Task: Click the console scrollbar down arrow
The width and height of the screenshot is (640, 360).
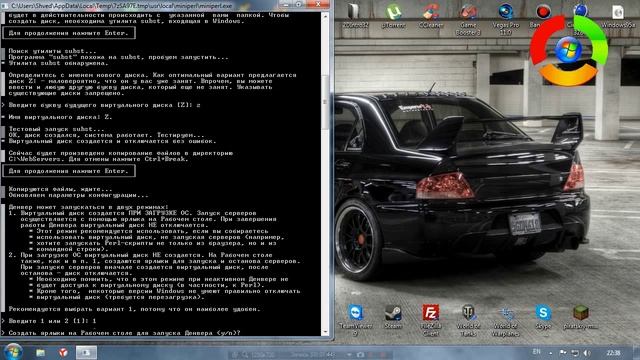Action: click(325, 331)
